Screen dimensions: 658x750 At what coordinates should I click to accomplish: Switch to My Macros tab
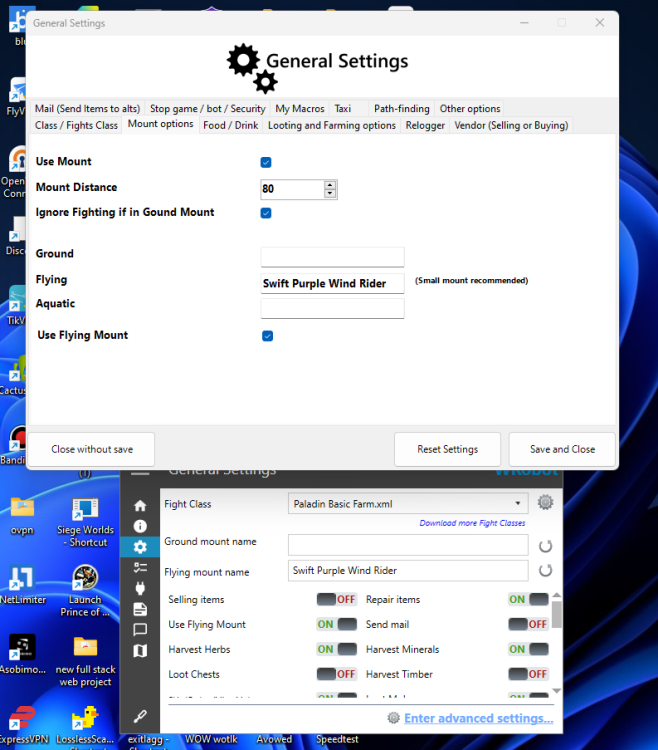pos(300,109)
